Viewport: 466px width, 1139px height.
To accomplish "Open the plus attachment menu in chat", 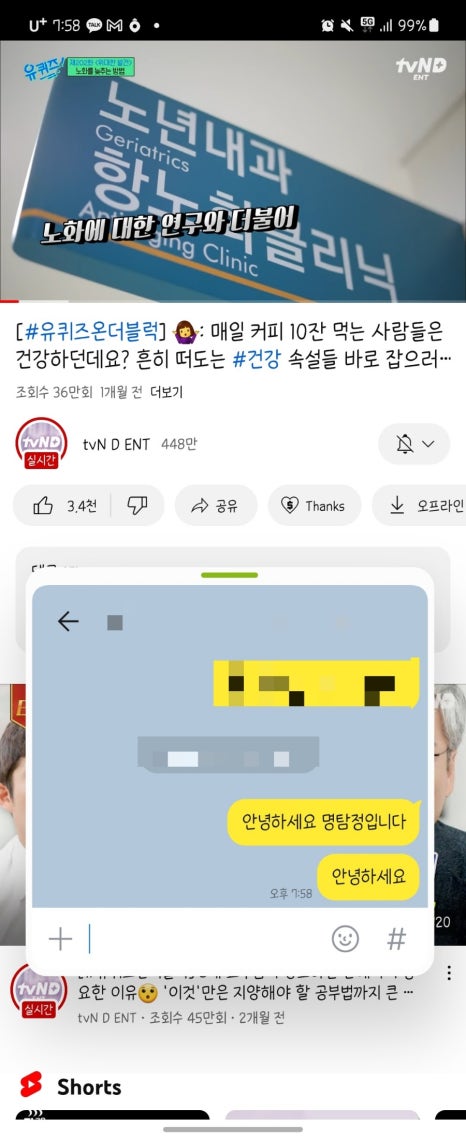I will (x=60, y=939).
